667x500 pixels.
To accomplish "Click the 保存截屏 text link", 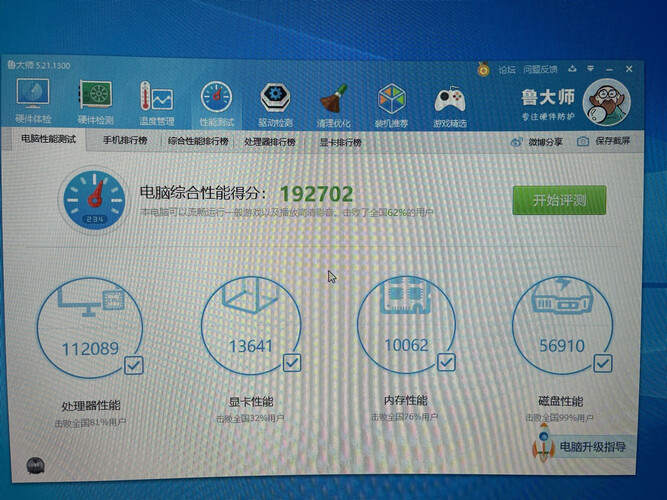I will click(613, 141).
